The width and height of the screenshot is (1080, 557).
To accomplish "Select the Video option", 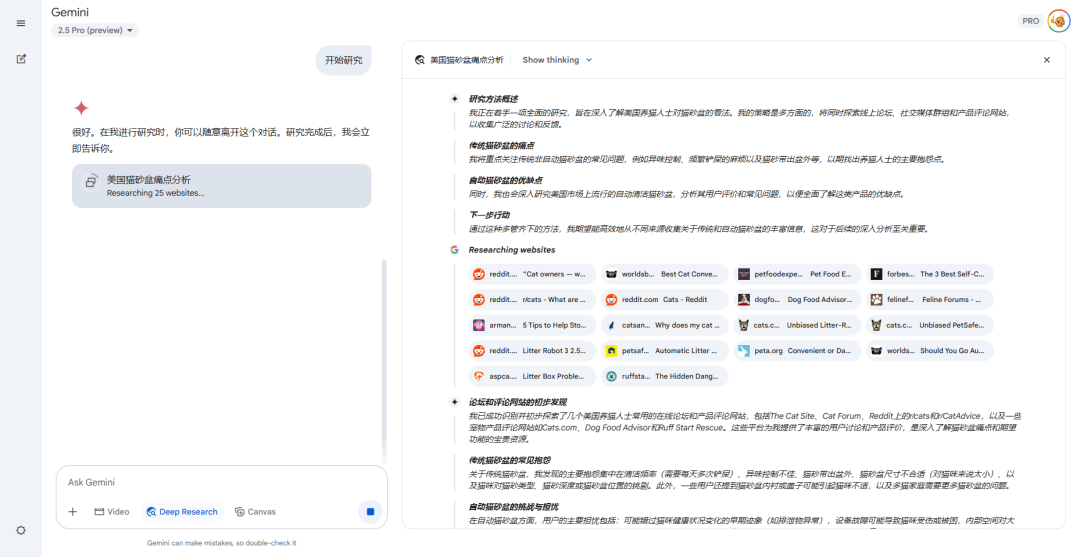I will click(x=112, y=512).
